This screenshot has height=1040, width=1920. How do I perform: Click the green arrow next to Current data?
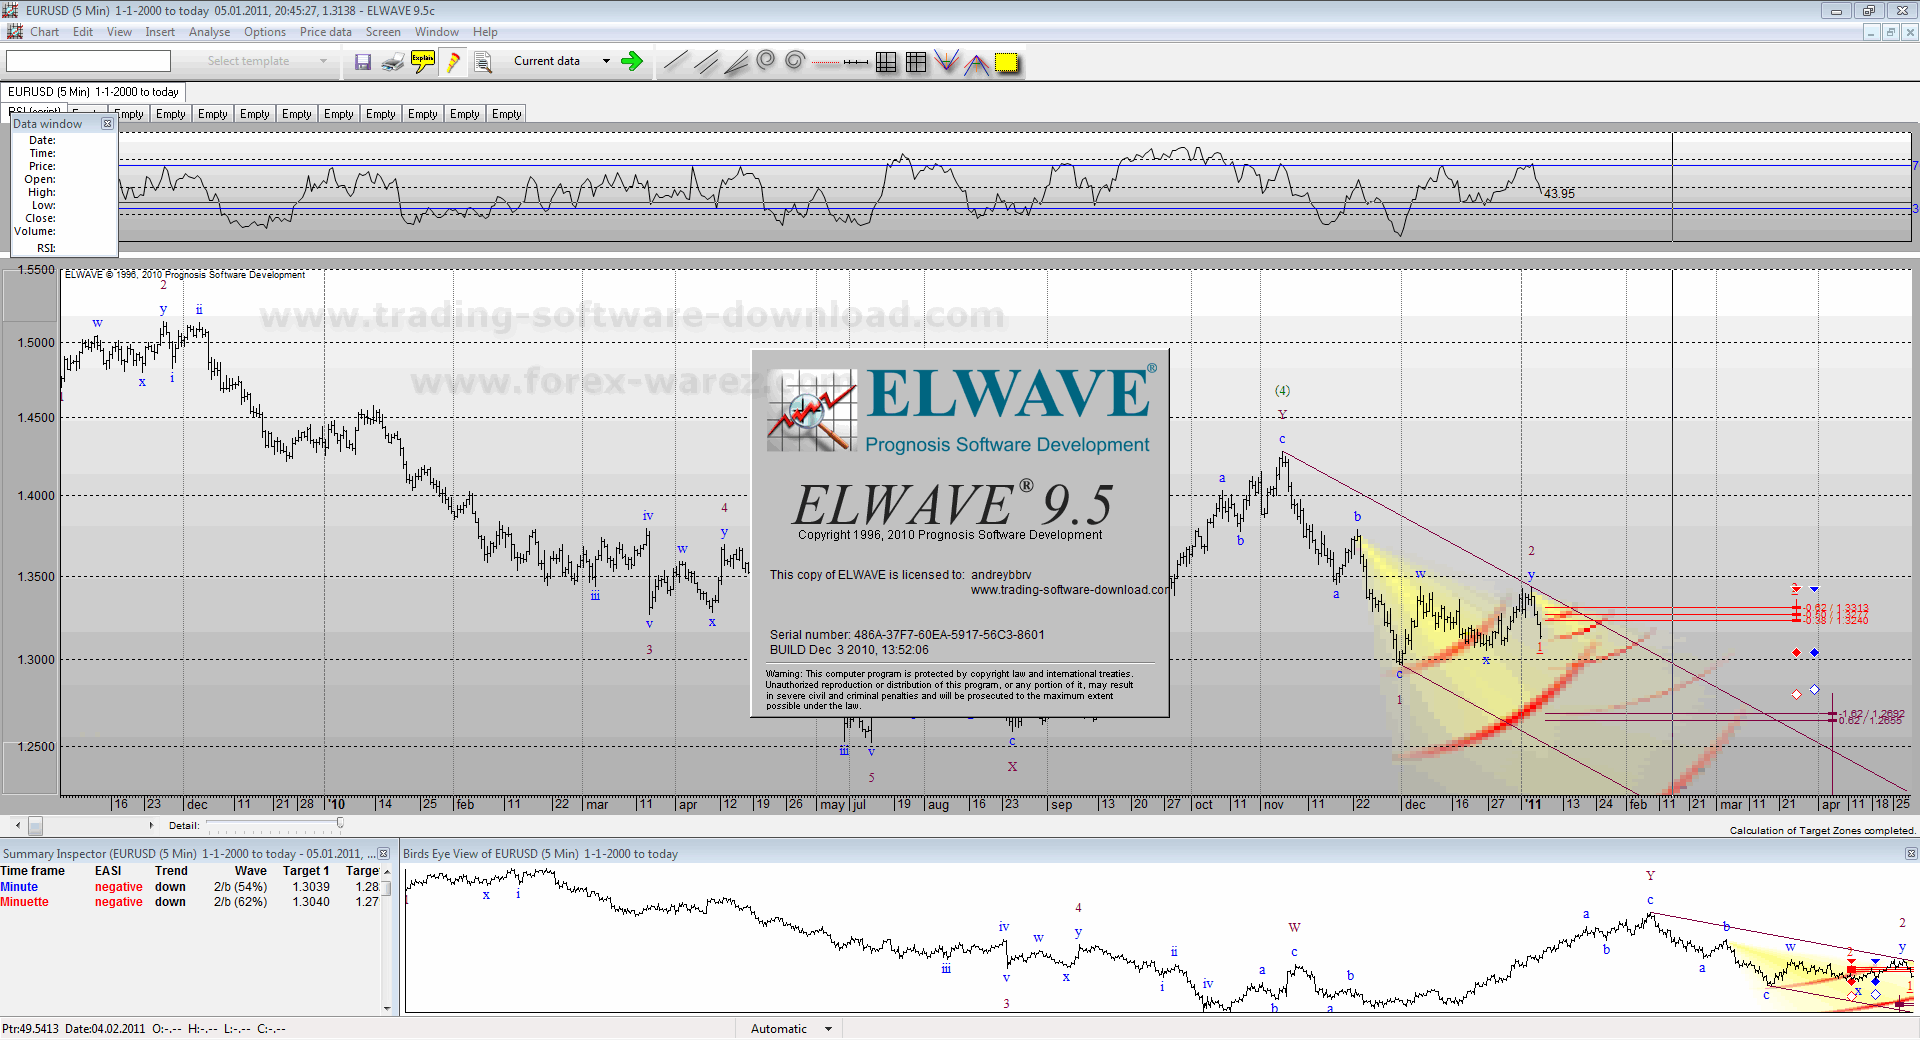(x=631, y=62)
